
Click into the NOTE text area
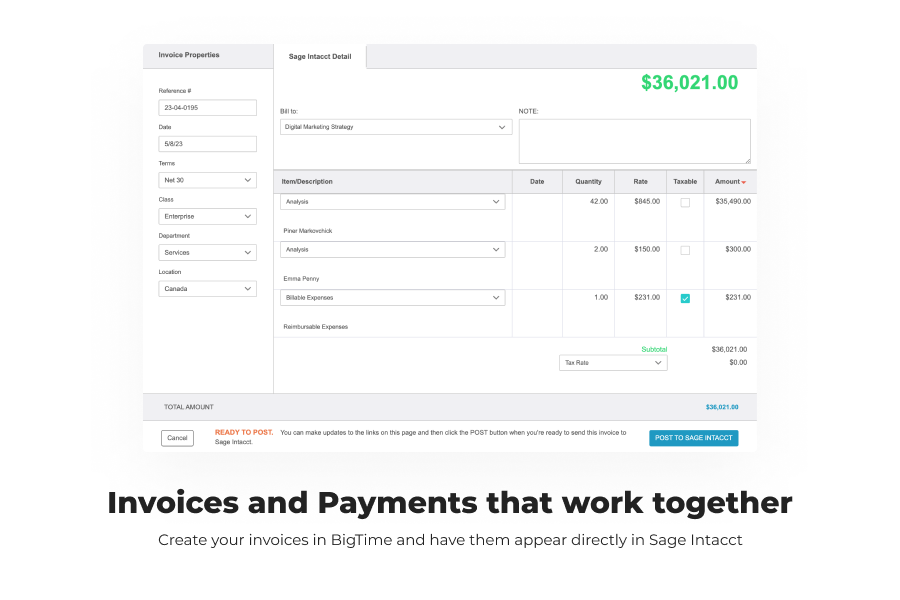click(634, 141)
